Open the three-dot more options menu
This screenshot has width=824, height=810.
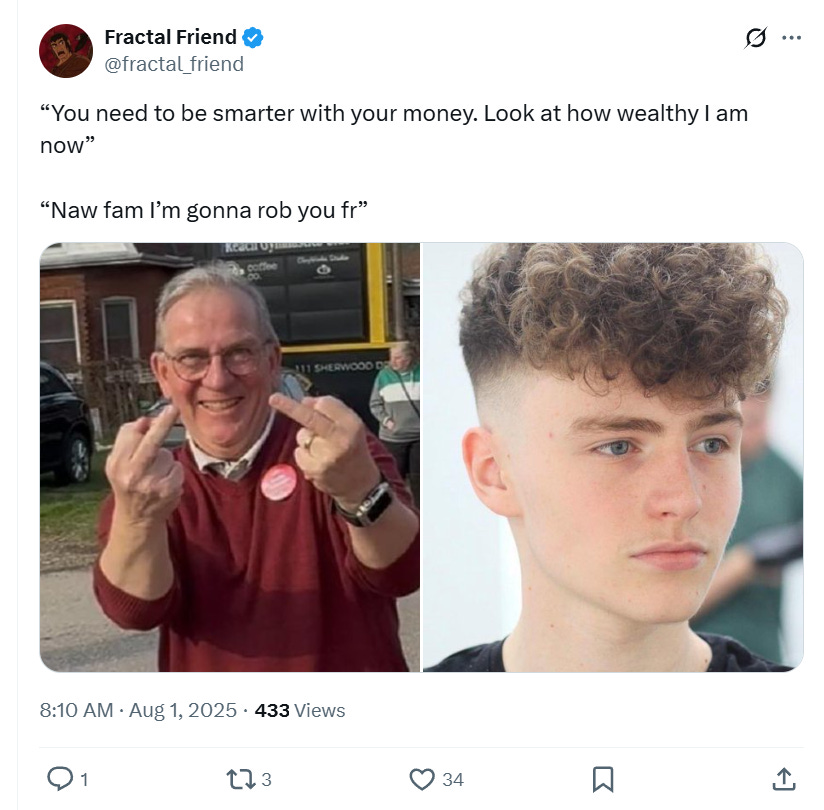791,38
